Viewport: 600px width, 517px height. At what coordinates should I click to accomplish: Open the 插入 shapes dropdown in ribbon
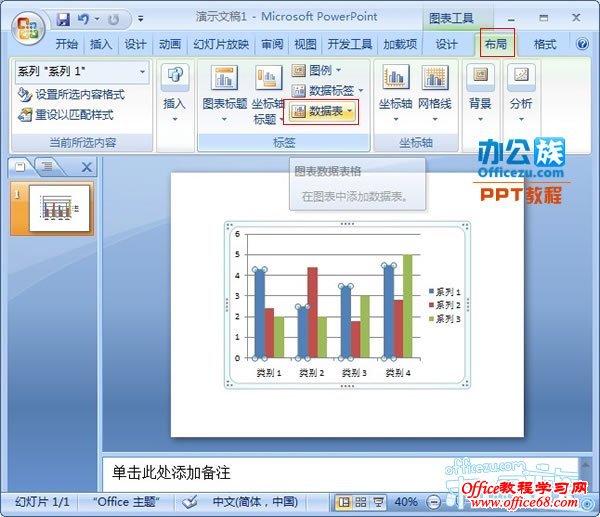tap(175, 94)
